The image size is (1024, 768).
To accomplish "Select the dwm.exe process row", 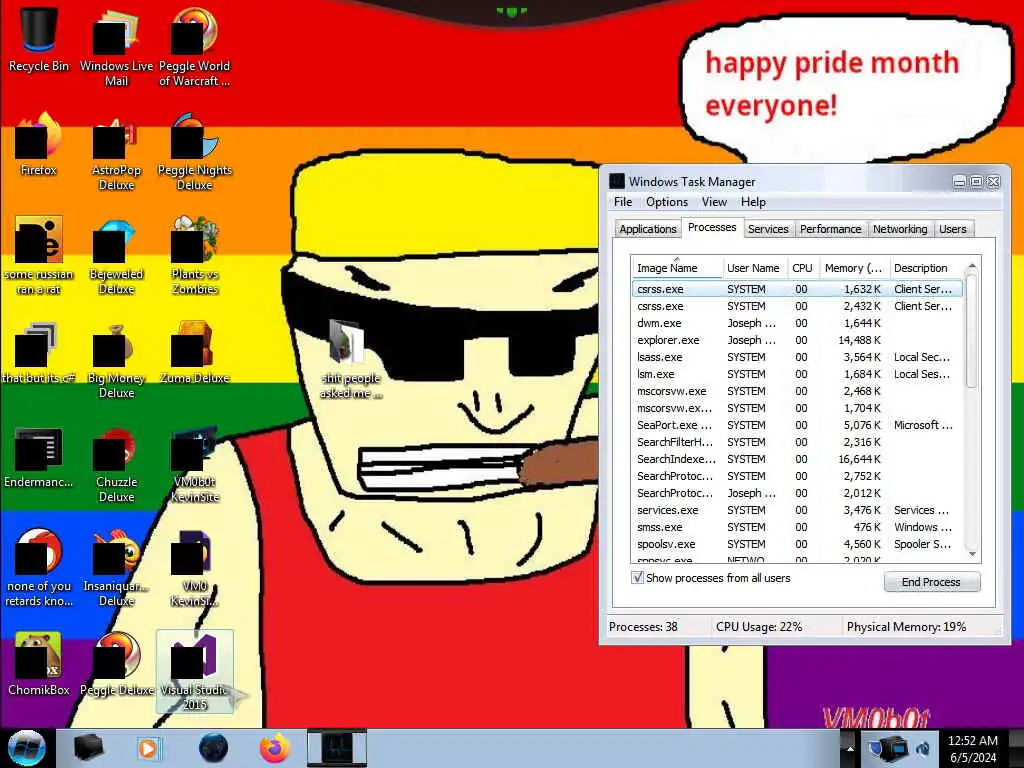I will click(x=797, y=323).
